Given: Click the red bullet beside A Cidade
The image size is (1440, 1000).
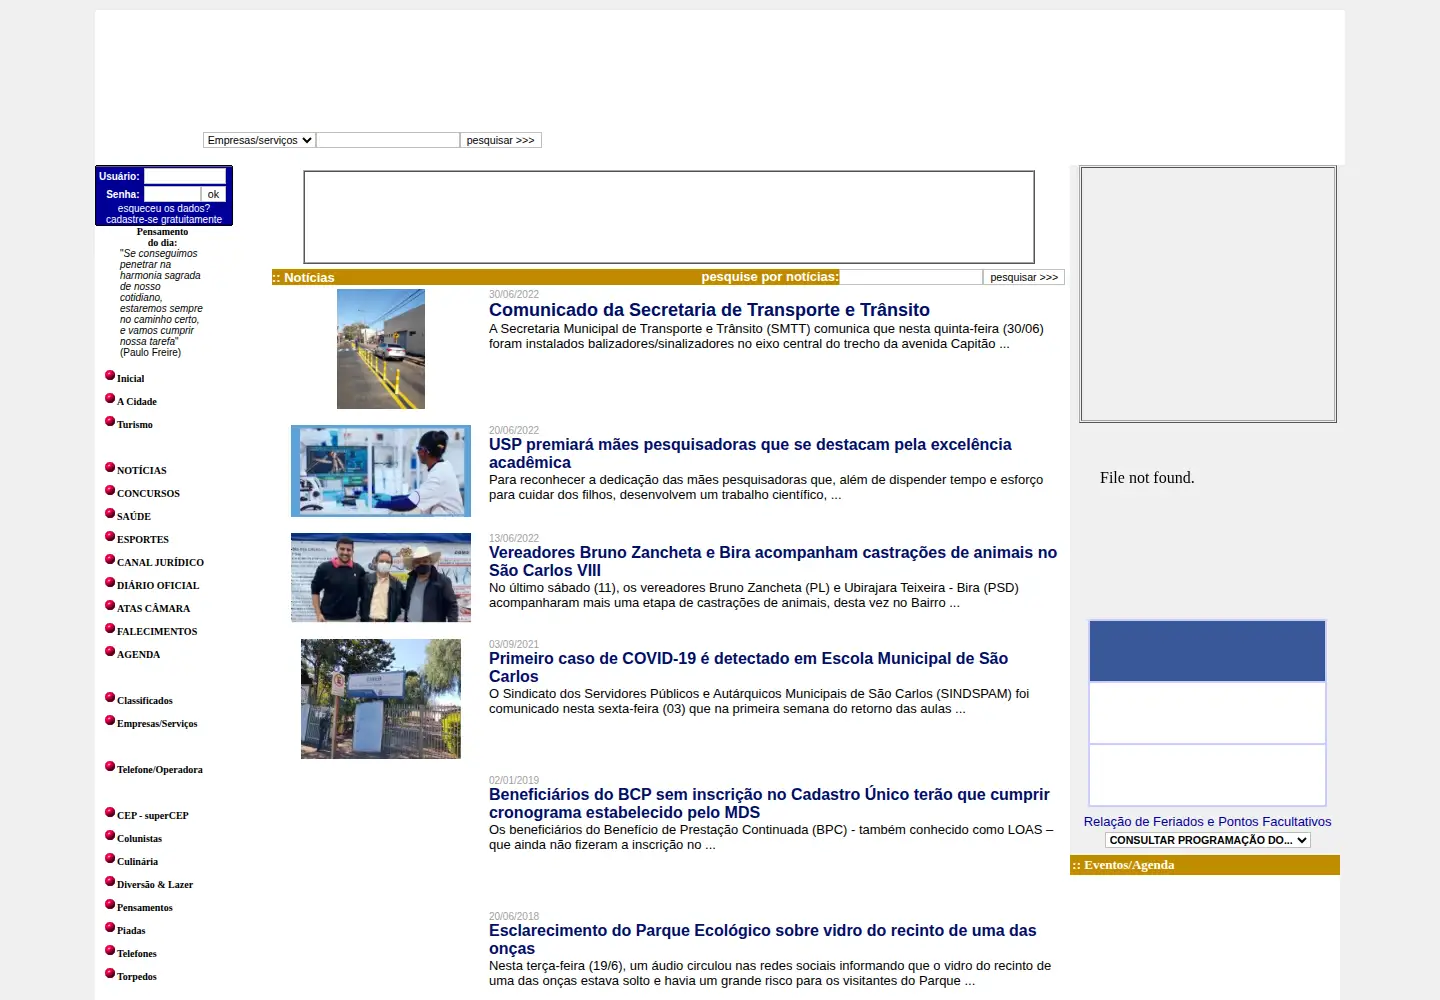Looking at the screenshot, I should 110,398.
